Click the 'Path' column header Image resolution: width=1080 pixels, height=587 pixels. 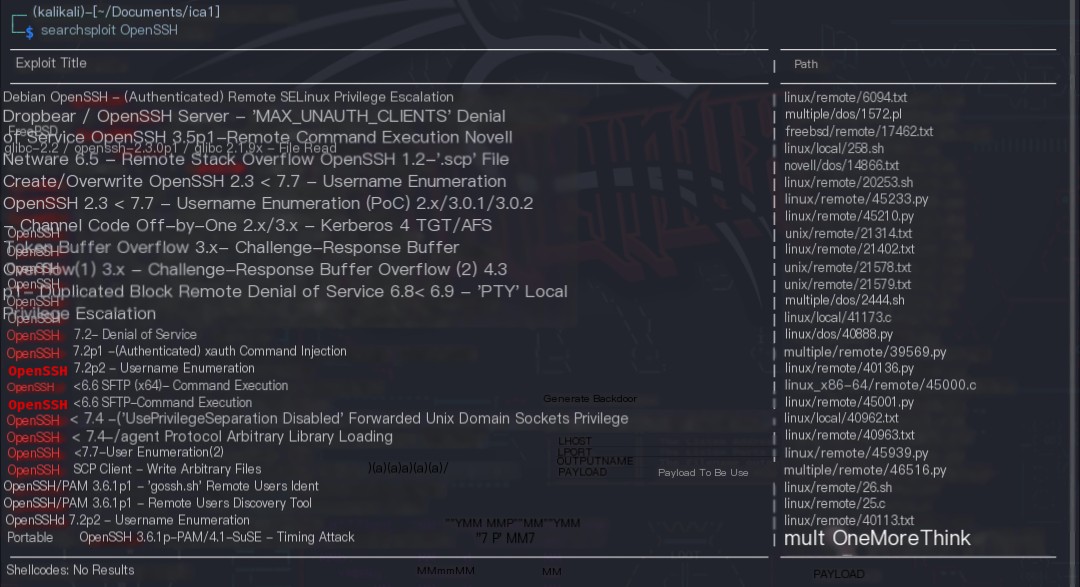click(806, 64)
